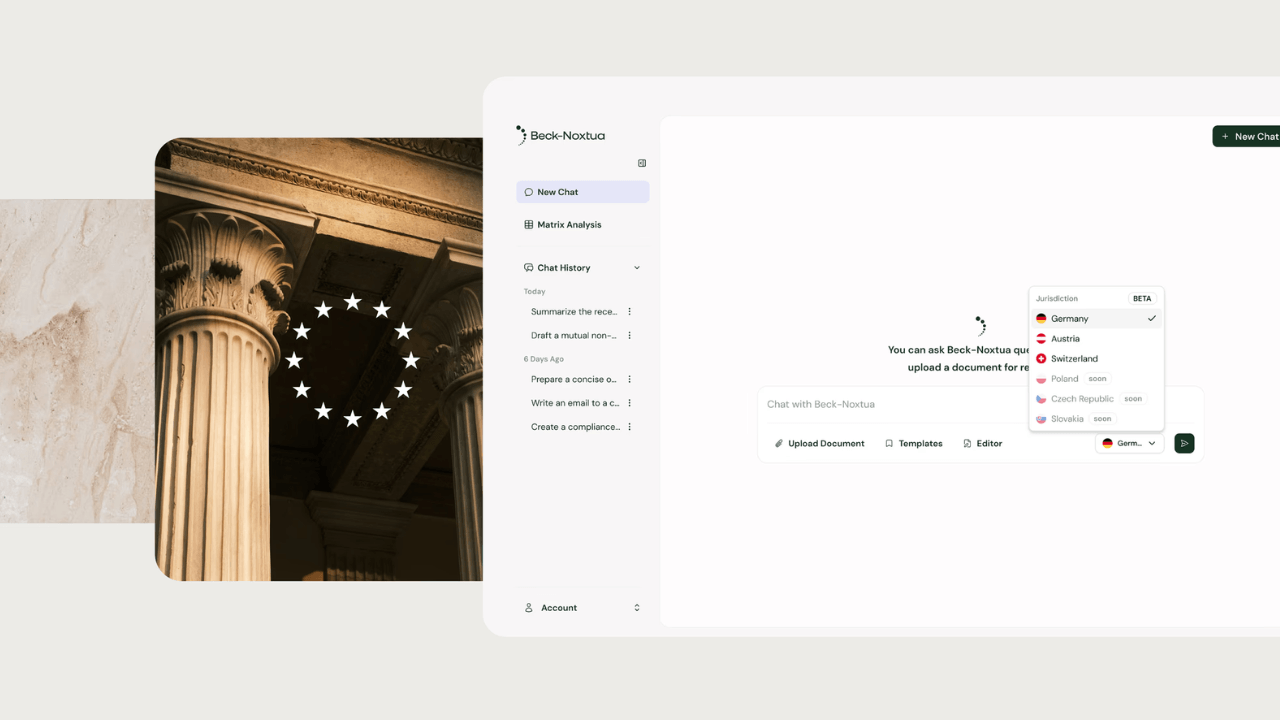The width and height of the screenshot is (1280, 720).
Task: Click the Beck-Noxtua logo icon
Action: [x=521, y=135]
